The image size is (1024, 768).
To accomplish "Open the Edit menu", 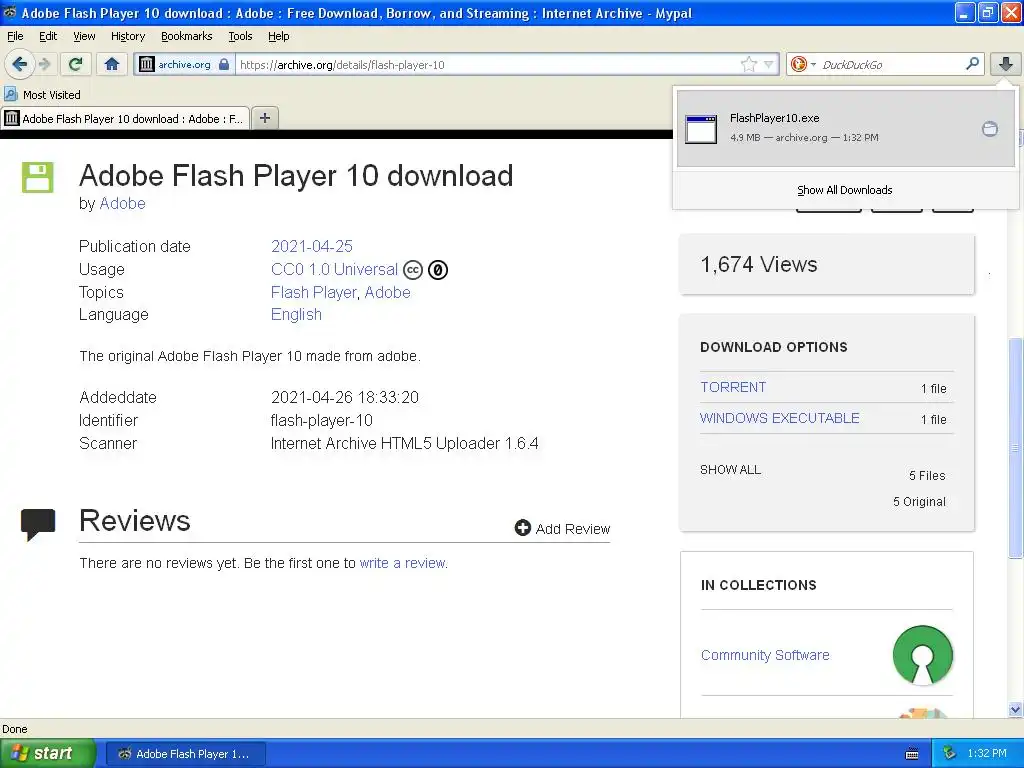I will 48,36.
